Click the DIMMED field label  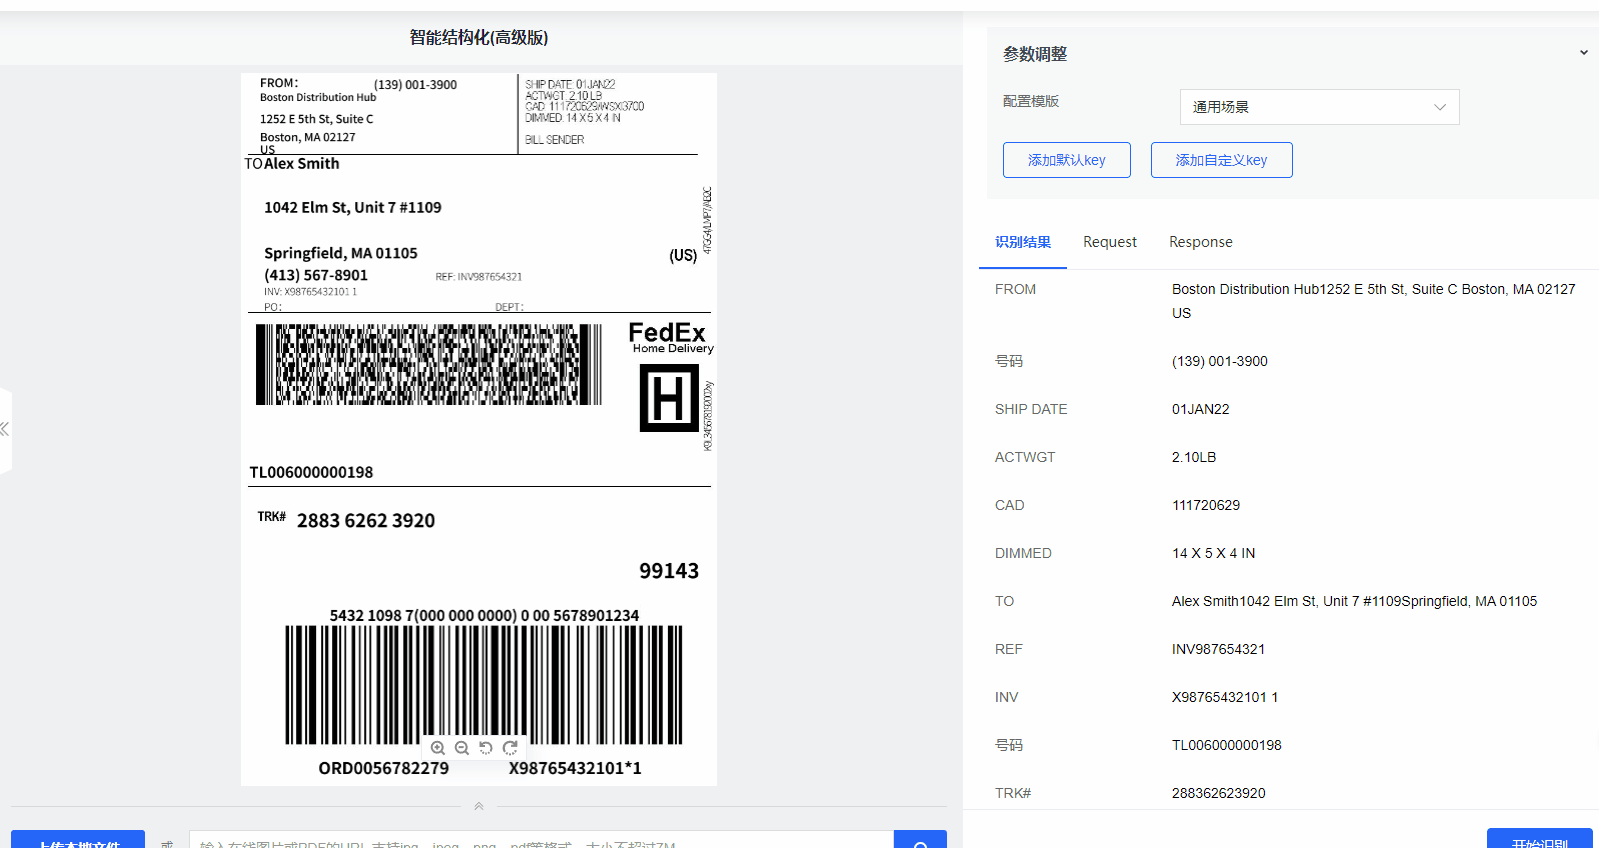[1023, 553]
